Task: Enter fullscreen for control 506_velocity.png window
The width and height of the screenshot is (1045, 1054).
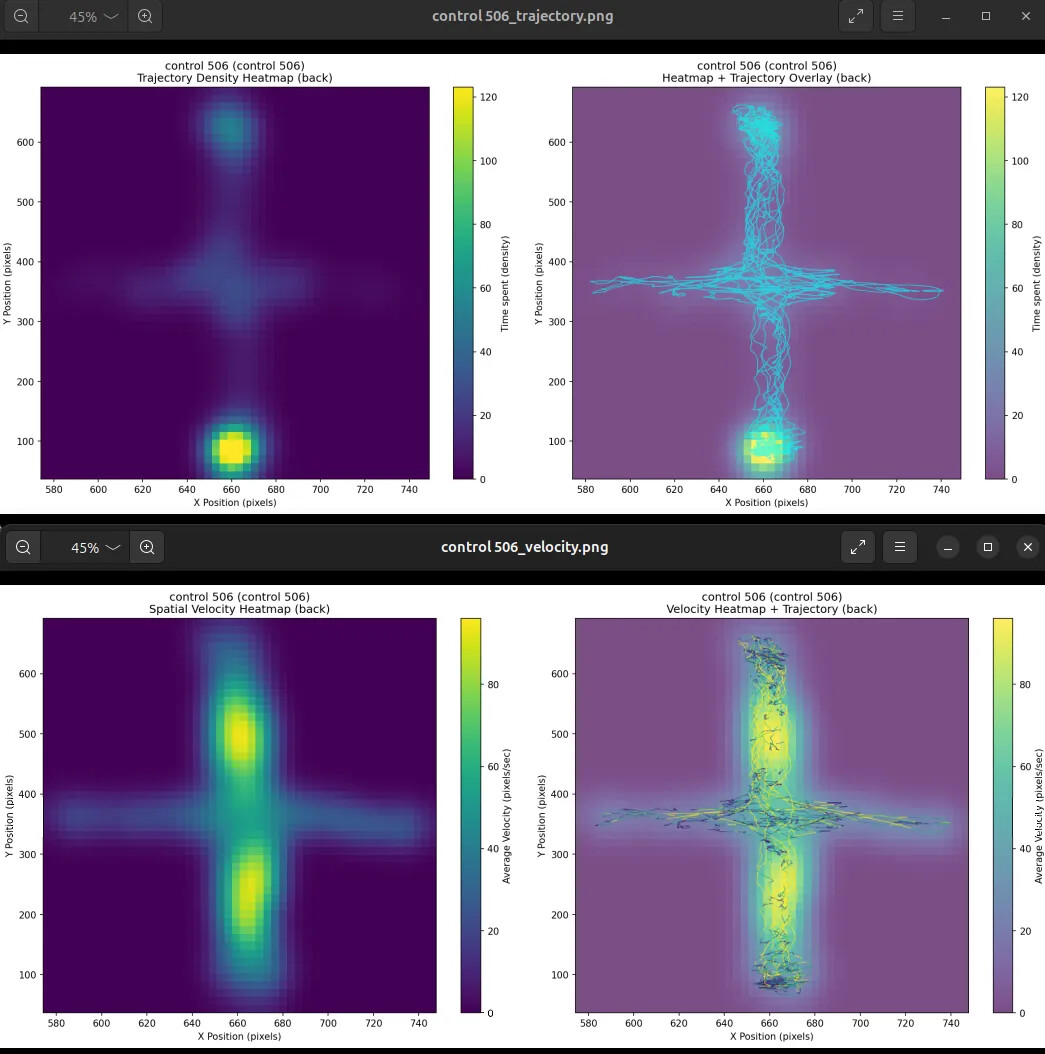Action: 857,547
